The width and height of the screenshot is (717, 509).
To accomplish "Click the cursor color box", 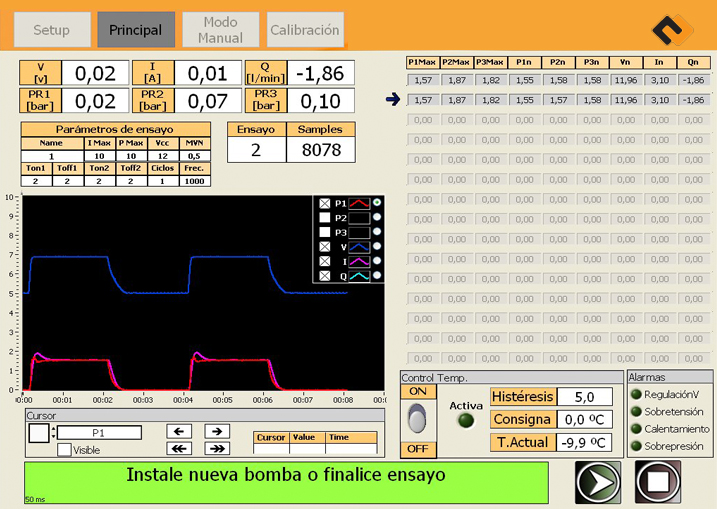I will 38,433.
